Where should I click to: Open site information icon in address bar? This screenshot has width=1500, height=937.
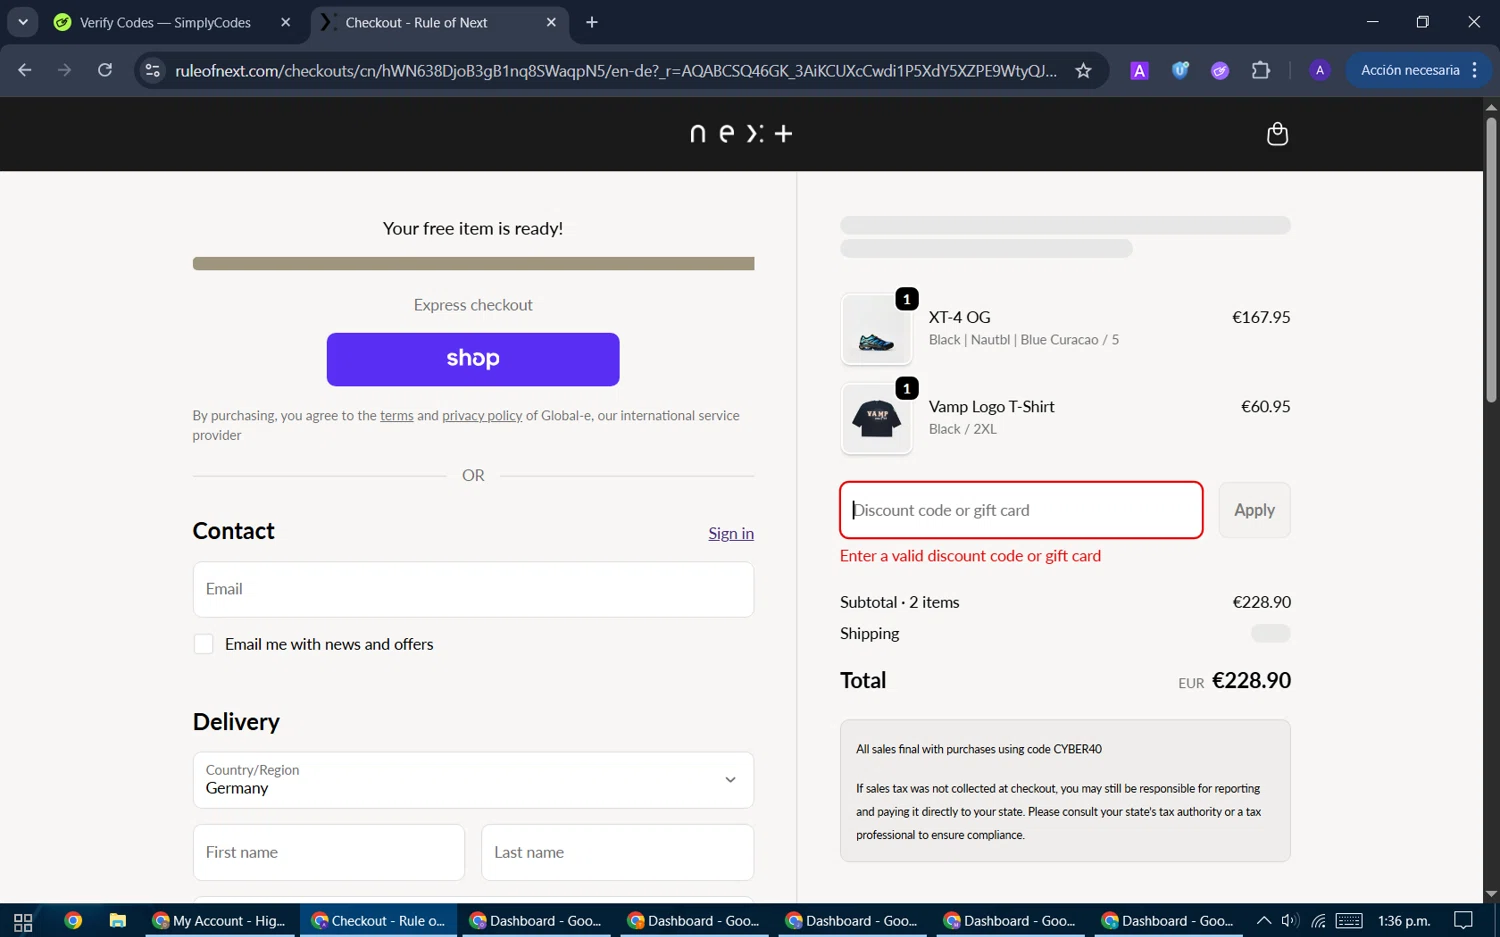[x=152, y=70]
